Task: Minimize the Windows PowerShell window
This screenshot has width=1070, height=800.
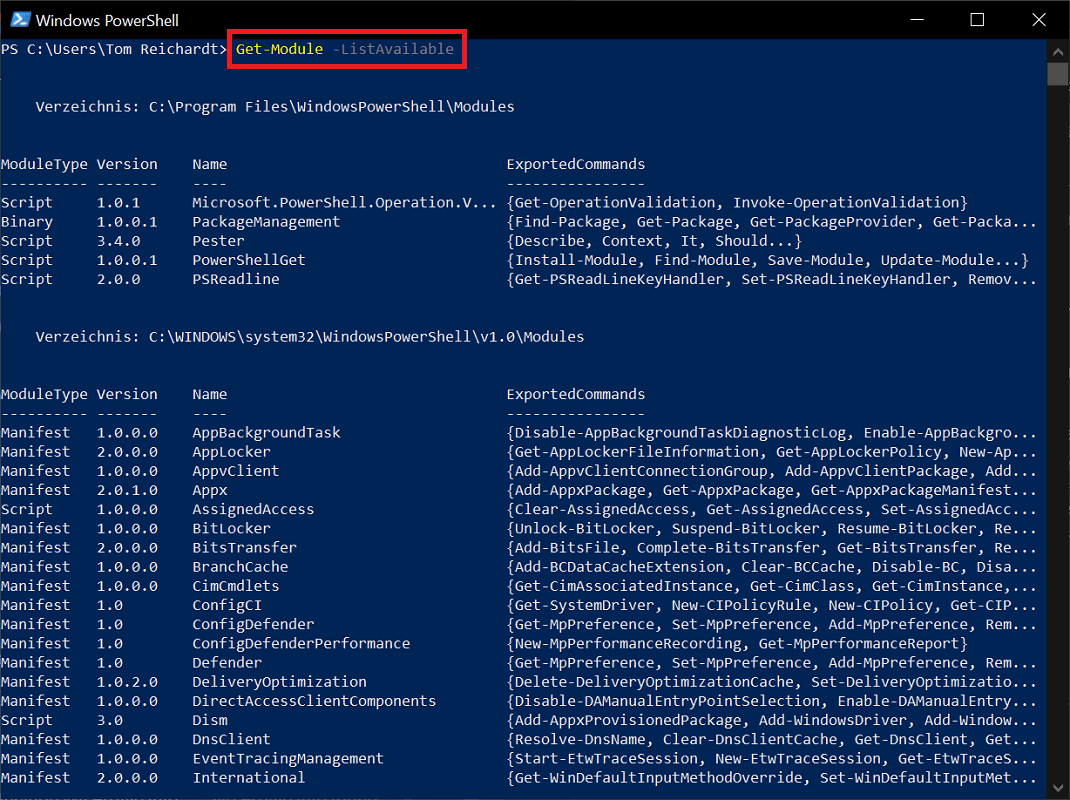Action: [917, 20]
